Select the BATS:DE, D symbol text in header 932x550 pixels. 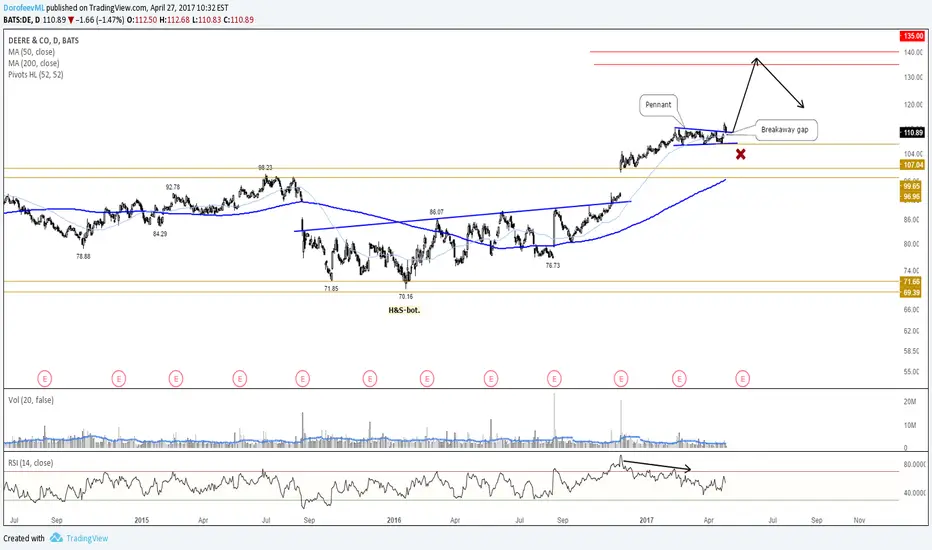[21, 20]
